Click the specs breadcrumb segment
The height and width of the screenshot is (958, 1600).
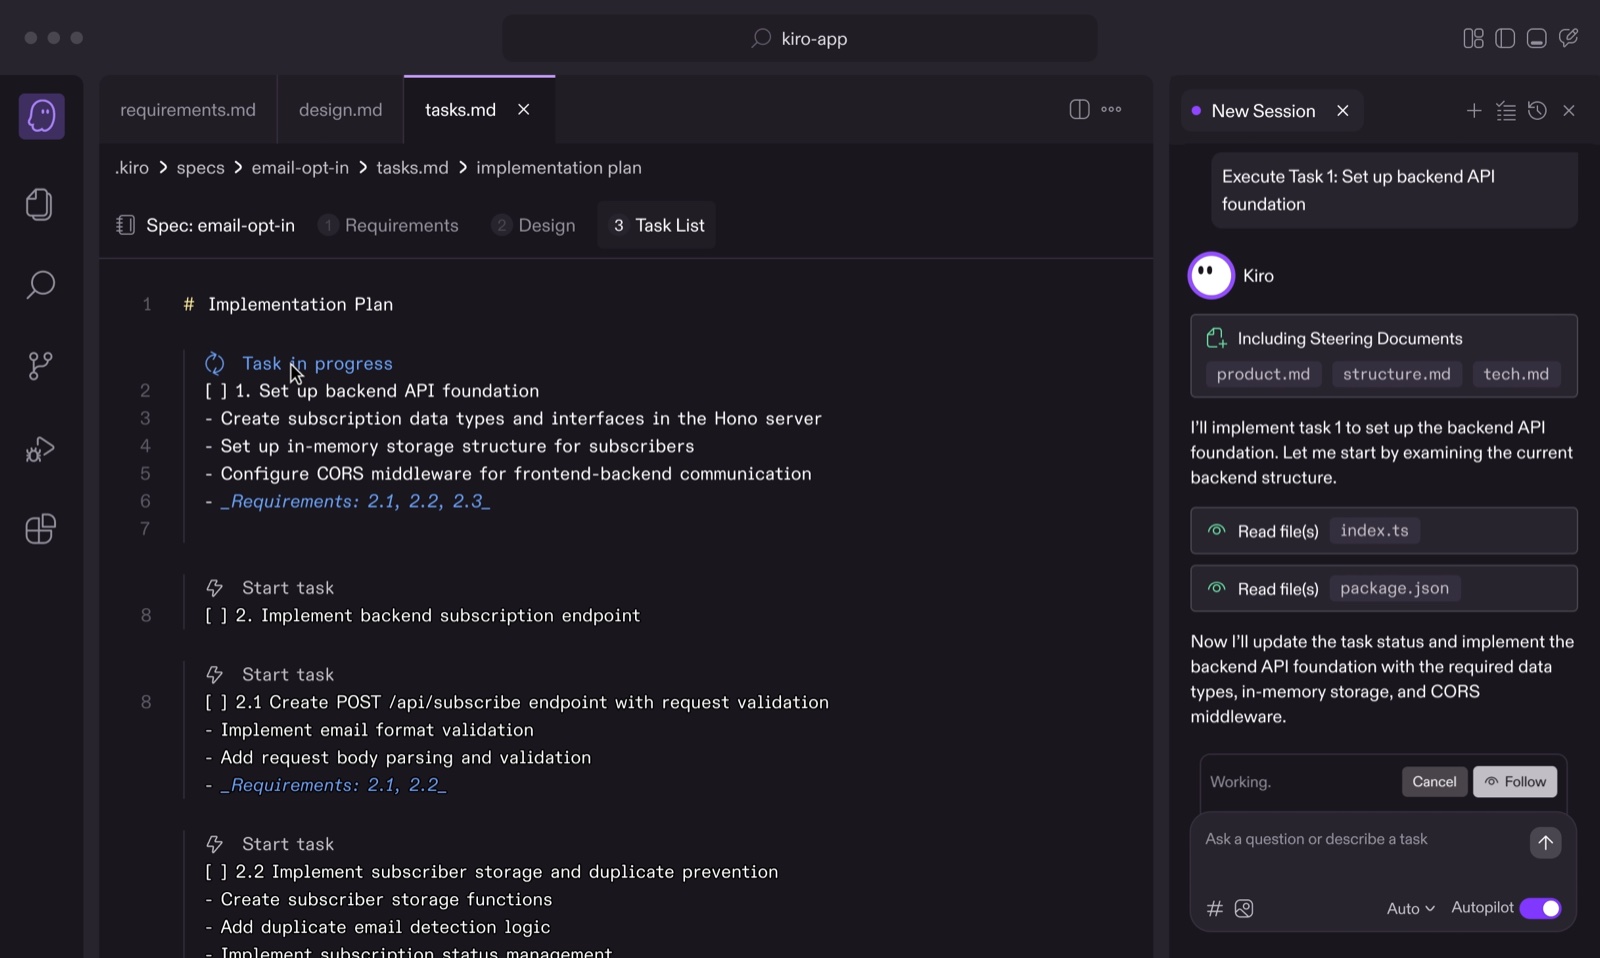click(x=200, y=168)
